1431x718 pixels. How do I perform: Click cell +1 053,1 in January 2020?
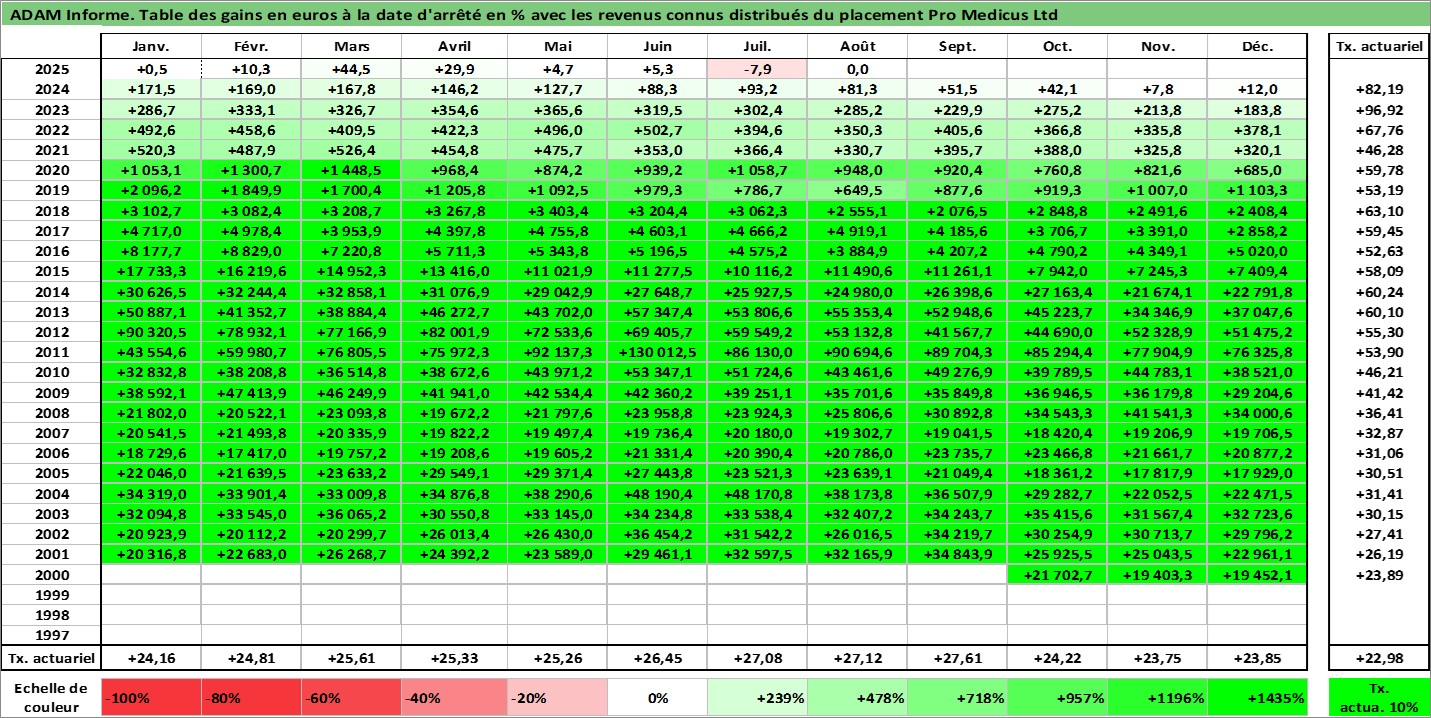151,169
